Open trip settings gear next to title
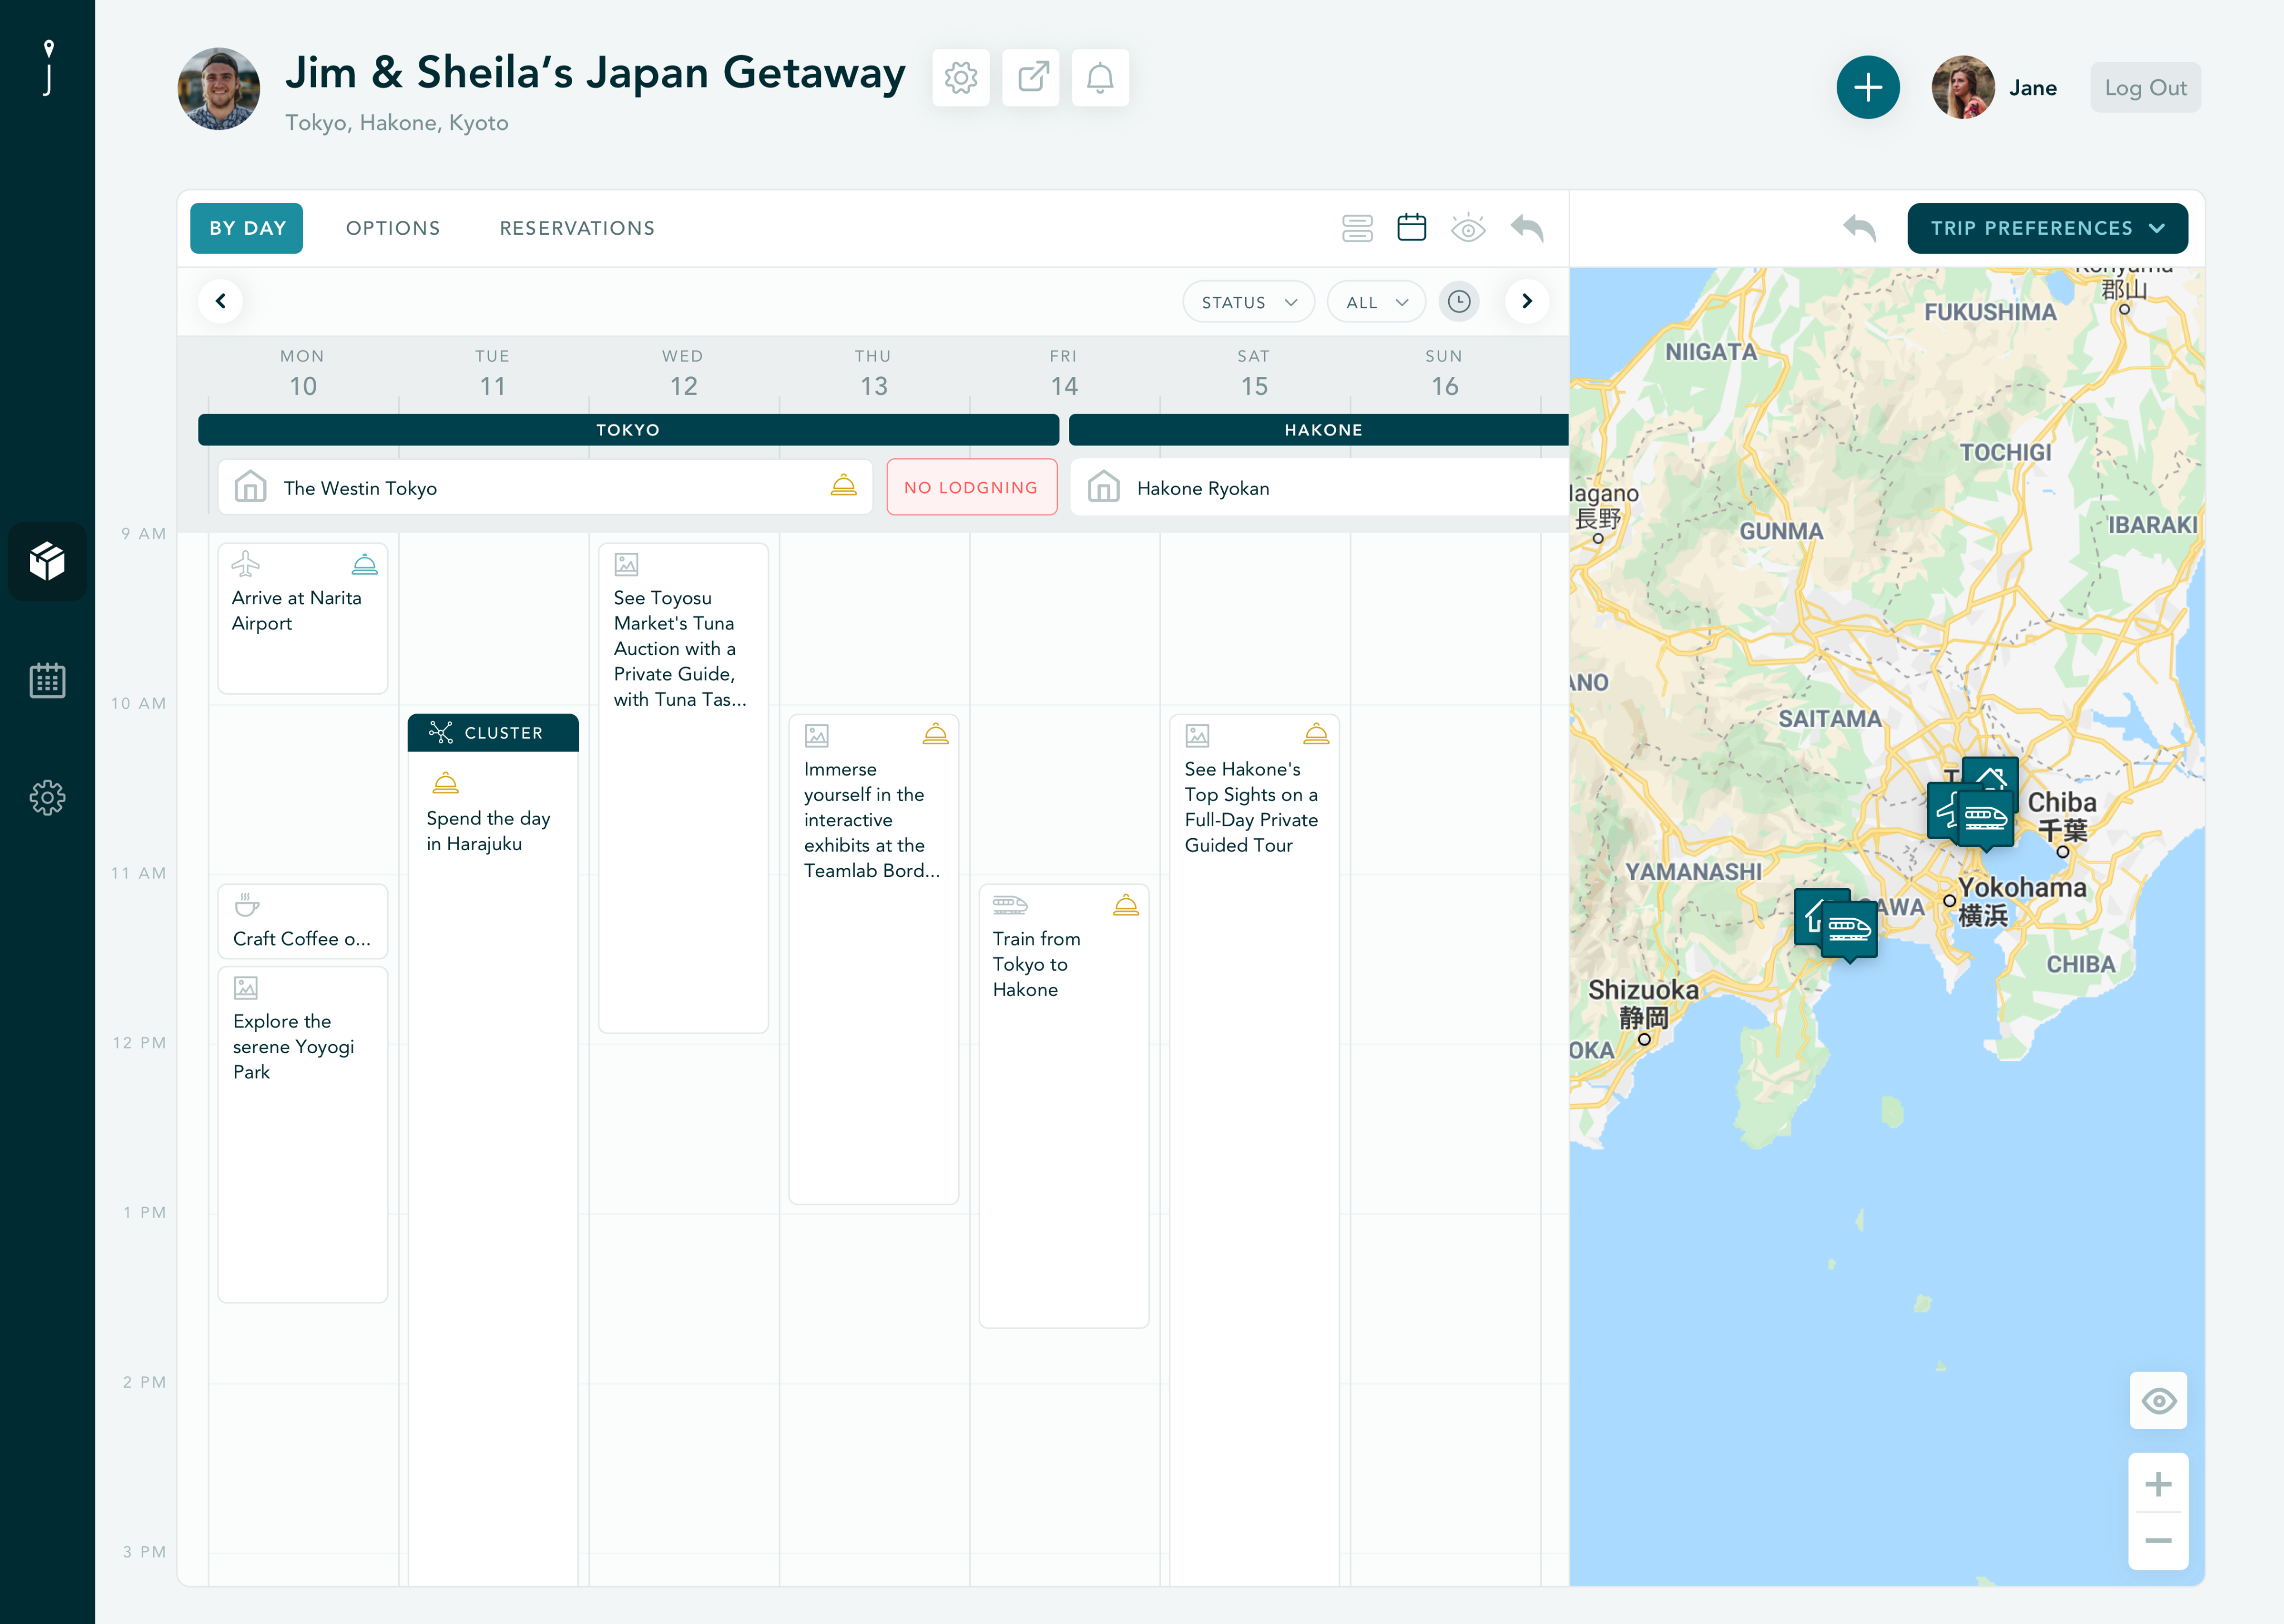 tap(960, 77)
